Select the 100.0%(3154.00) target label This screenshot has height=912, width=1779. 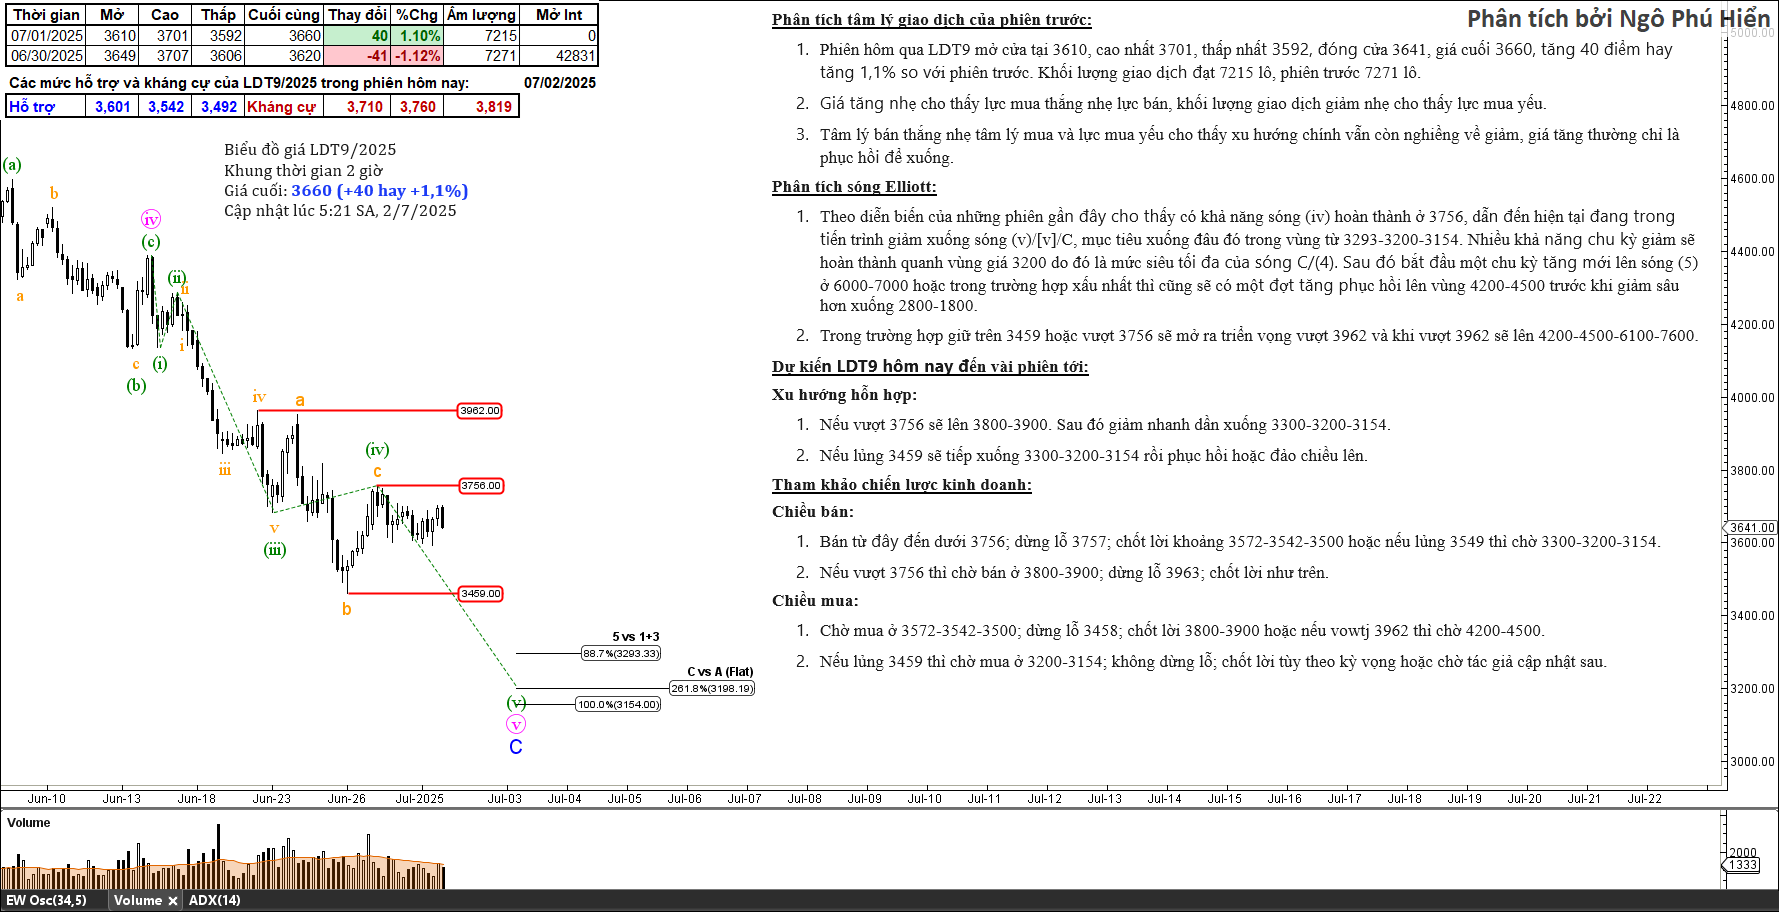click(x=618, y=705)
